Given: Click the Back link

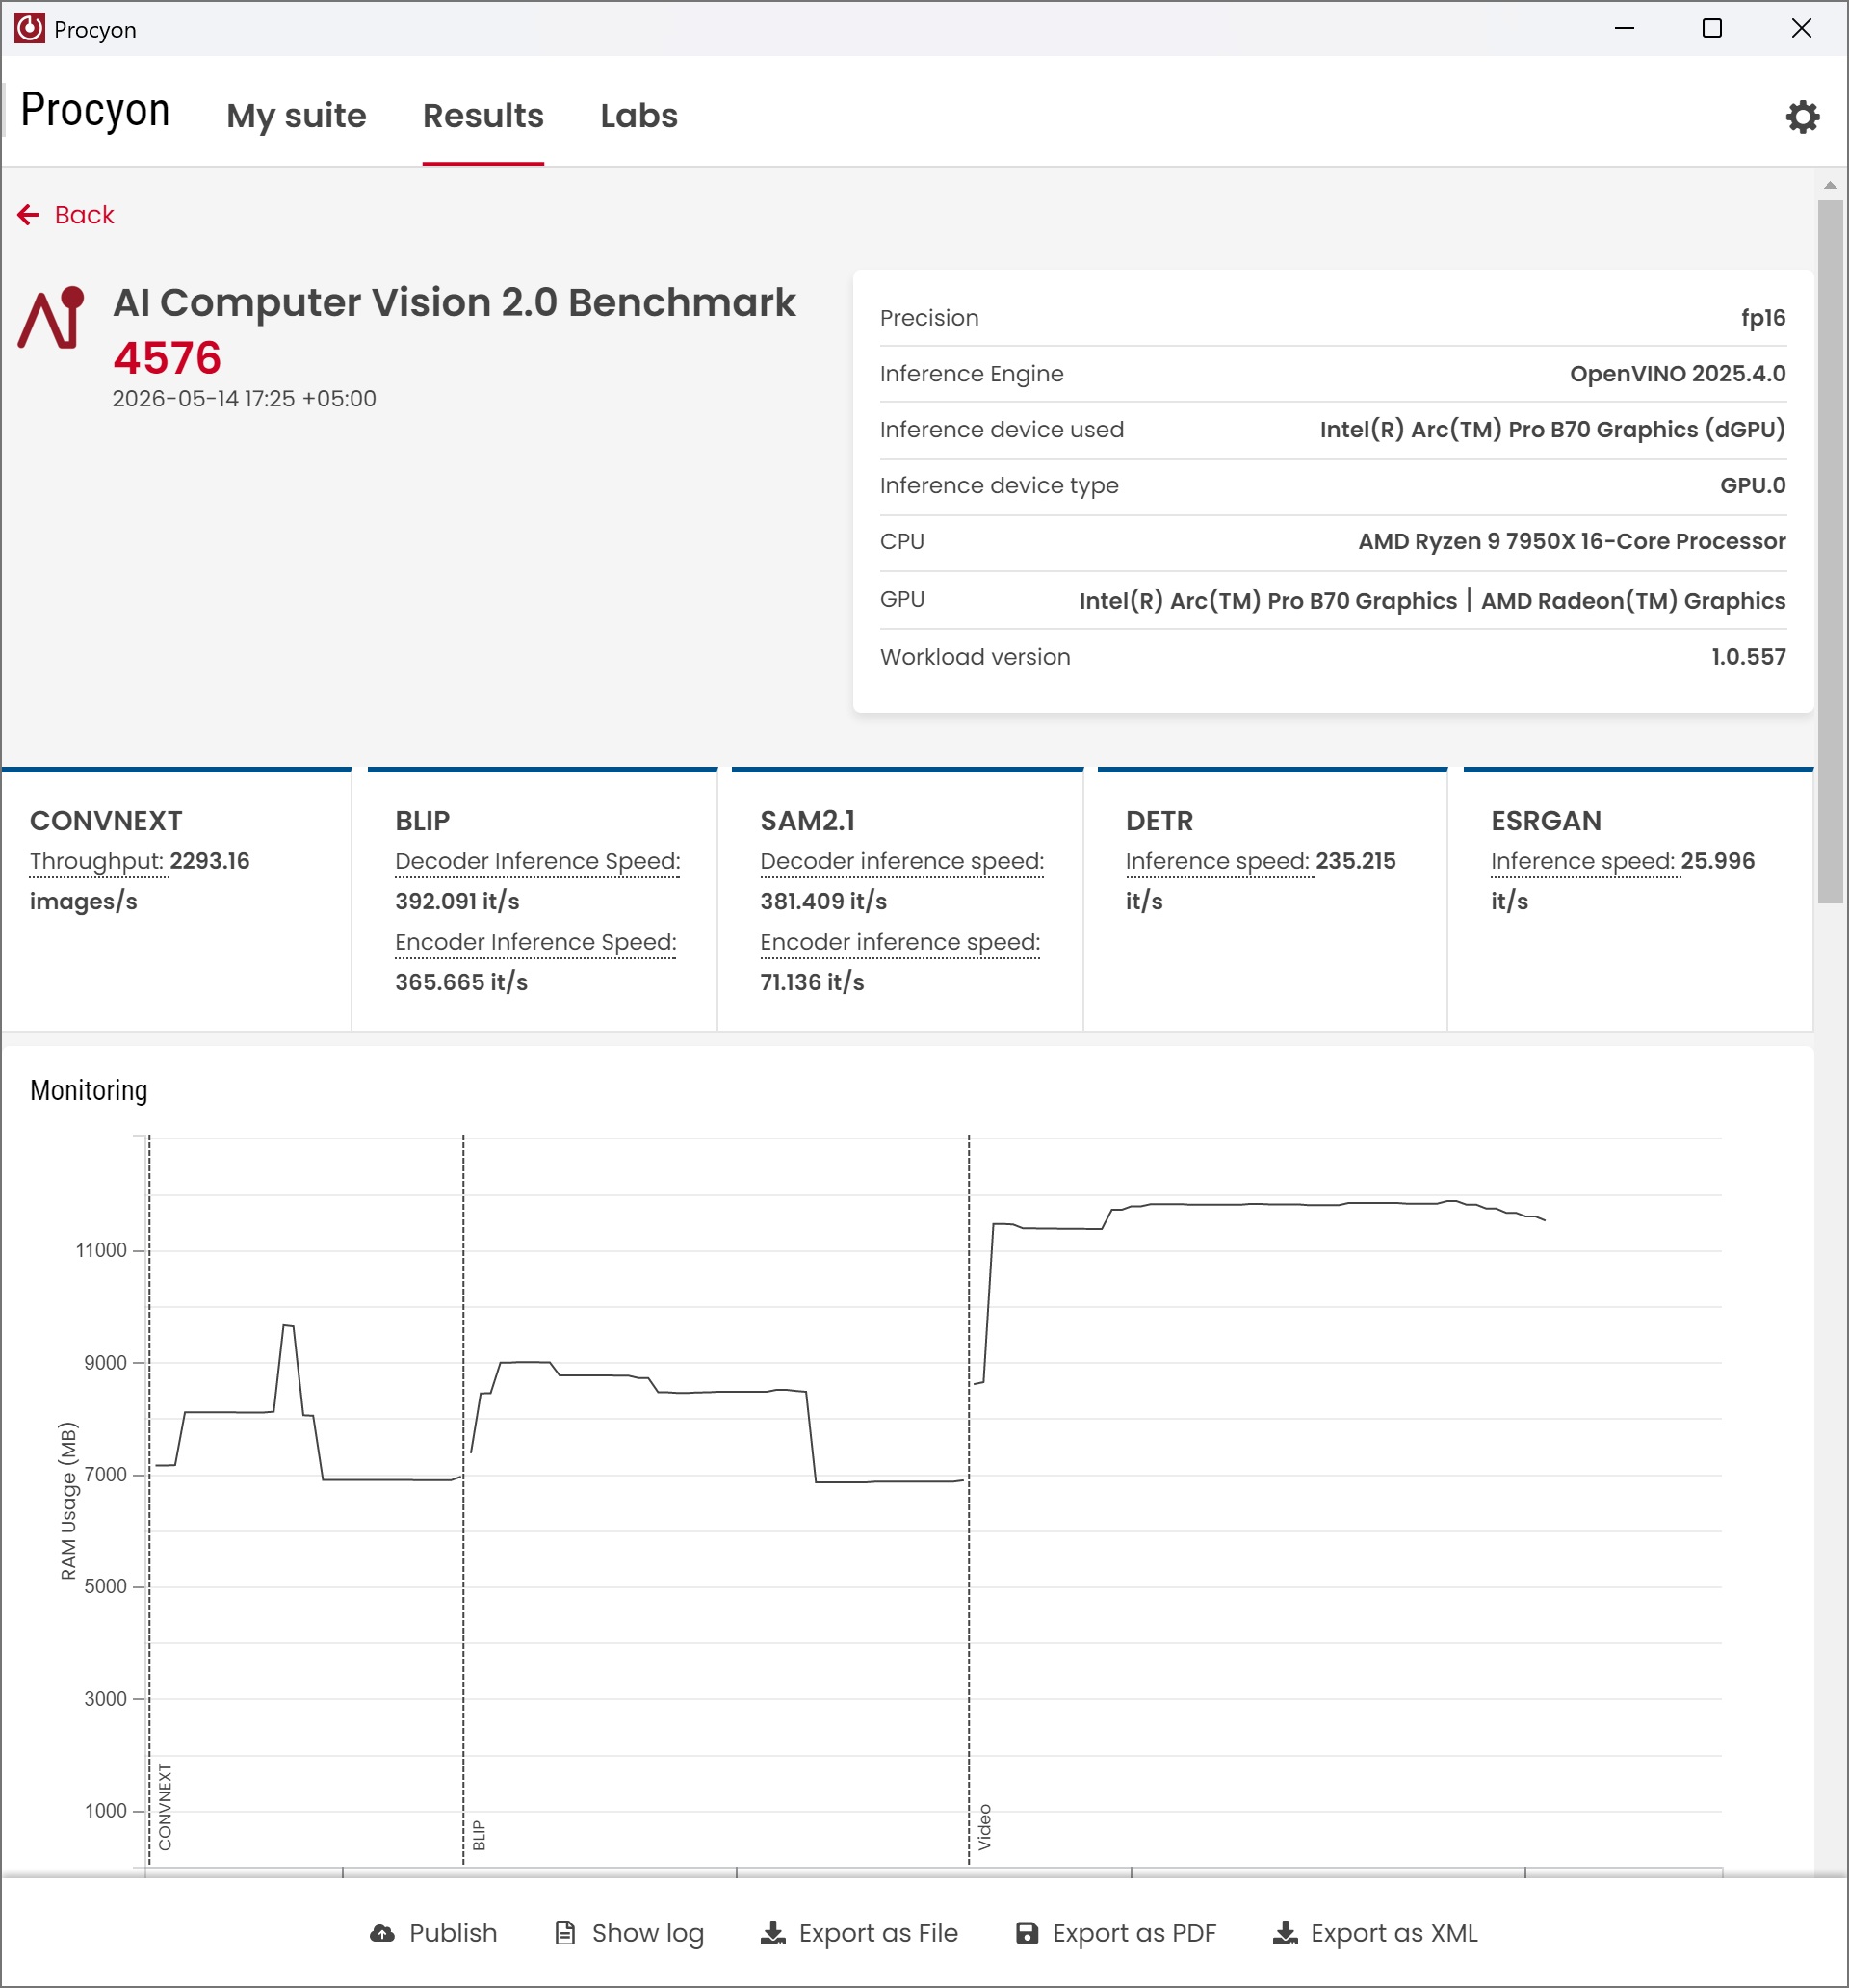Looking at the screenshot, I should pyautogui.click(x=66, y=215).
